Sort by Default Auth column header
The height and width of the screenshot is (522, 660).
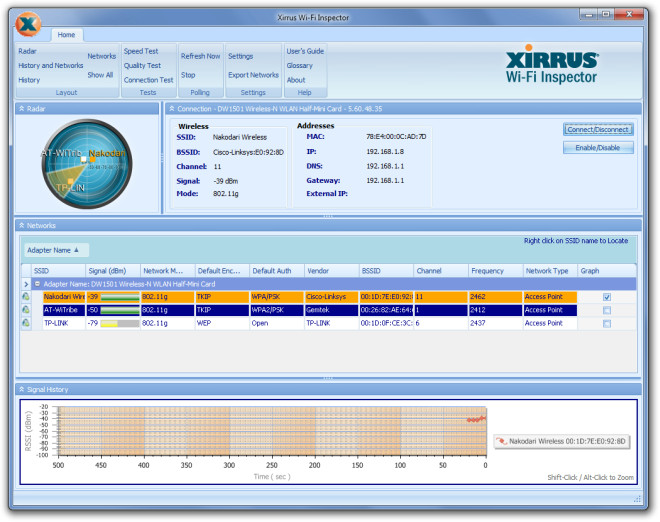tap(277, 271)
